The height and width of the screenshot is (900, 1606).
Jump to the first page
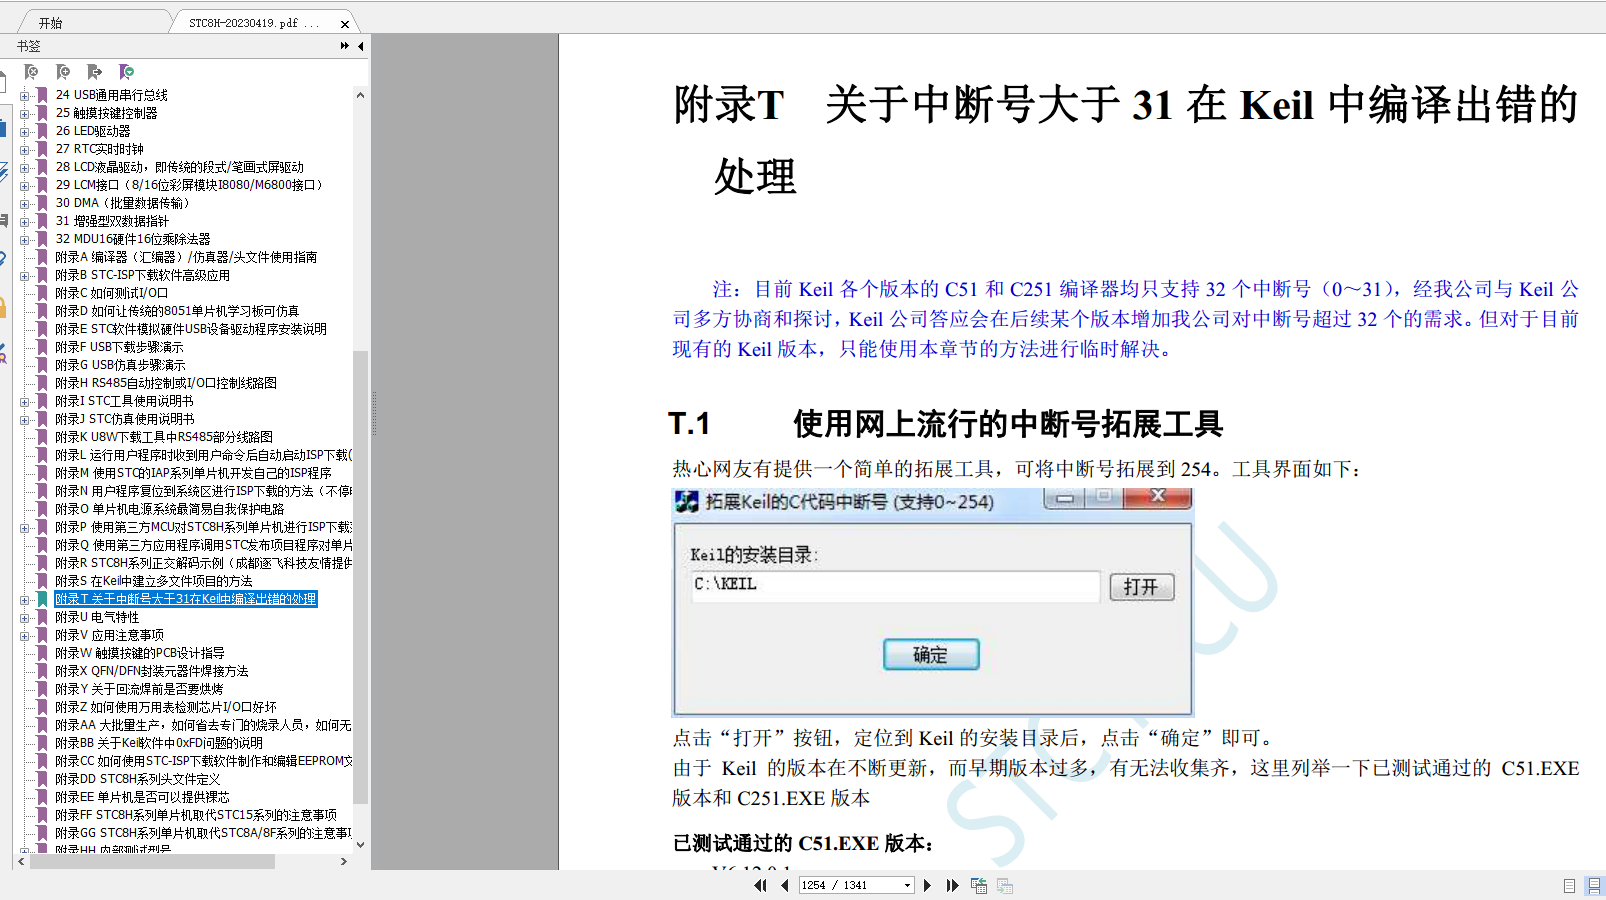pos(761,885)
